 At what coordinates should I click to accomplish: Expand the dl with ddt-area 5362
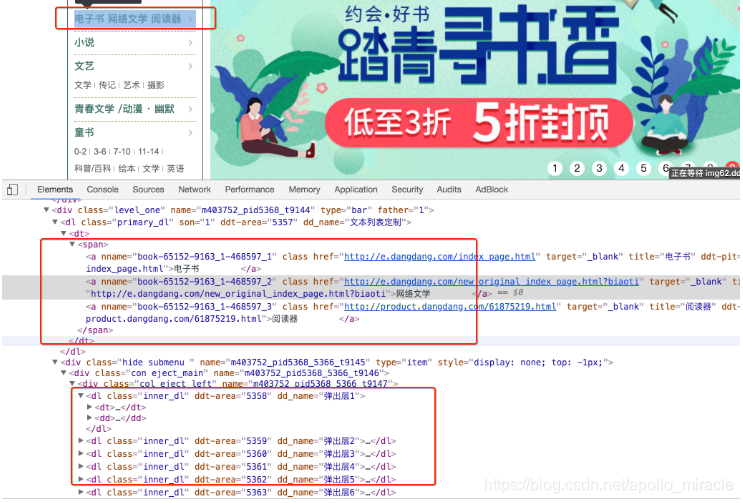click(81, 479)
